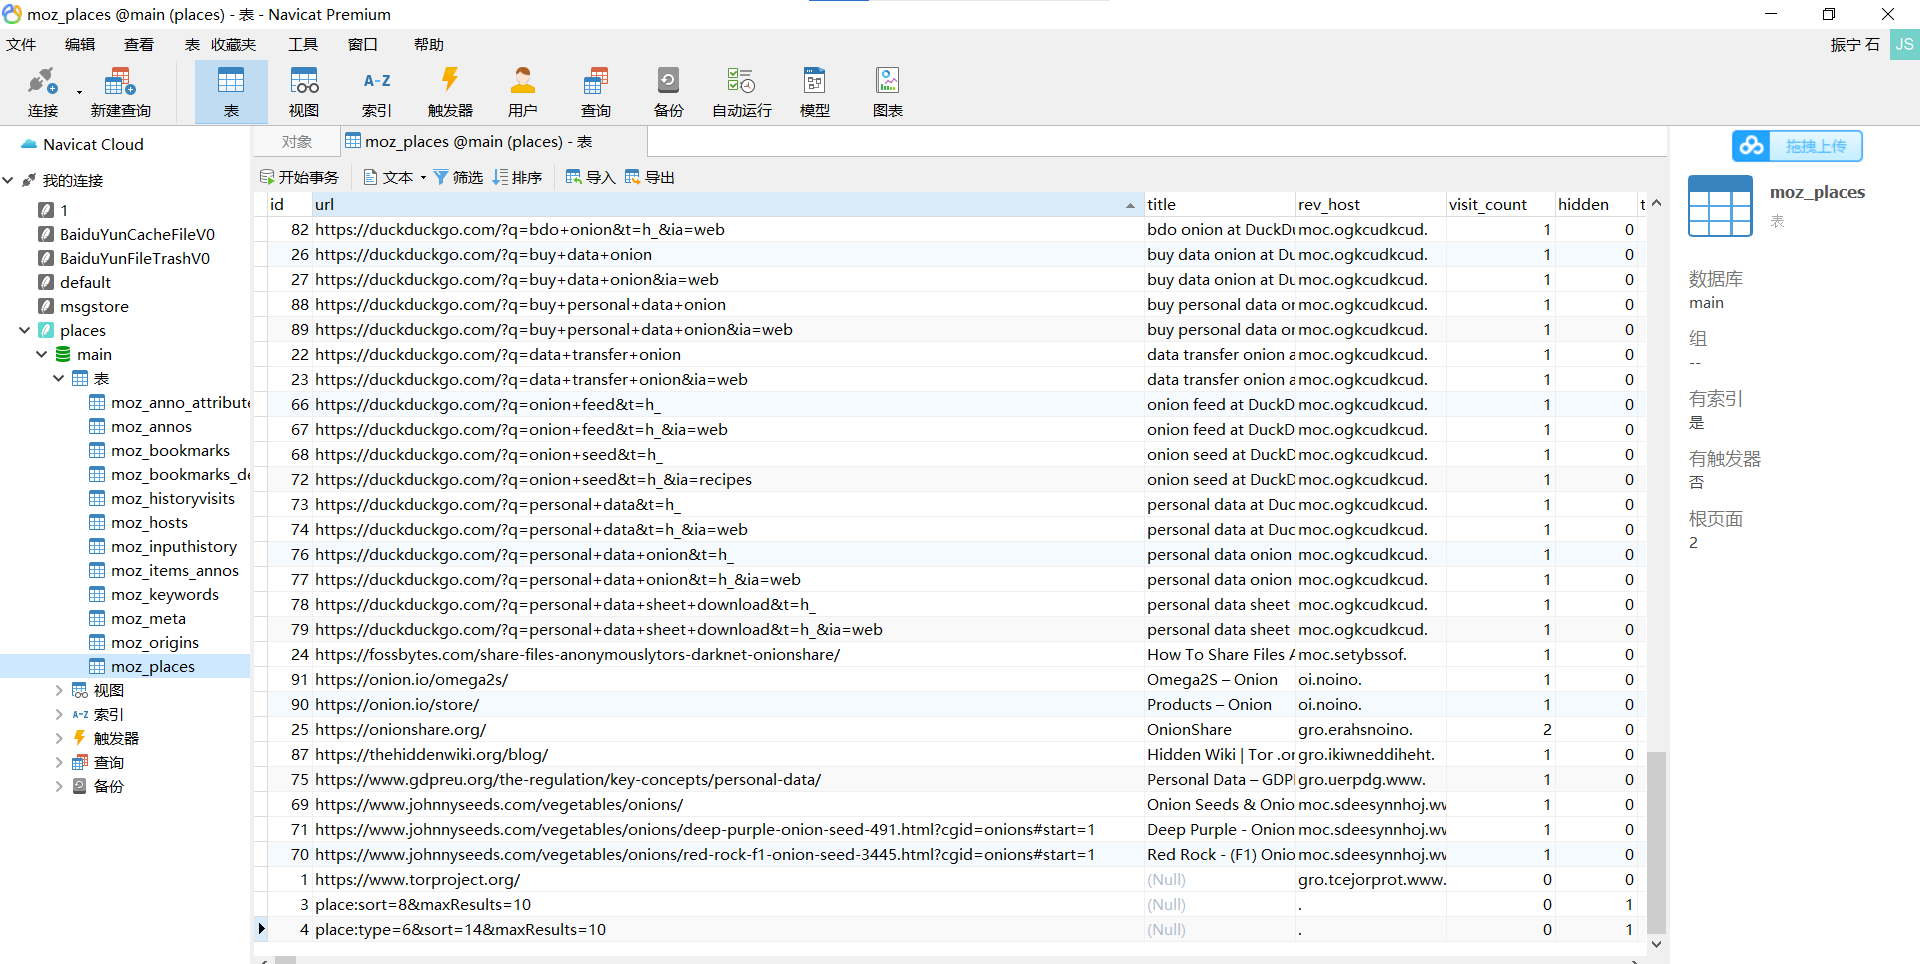This screenshot has width=1920, height=964.
Task: Click the 新建查询 (New Query) icon
Action: [120, 91]
